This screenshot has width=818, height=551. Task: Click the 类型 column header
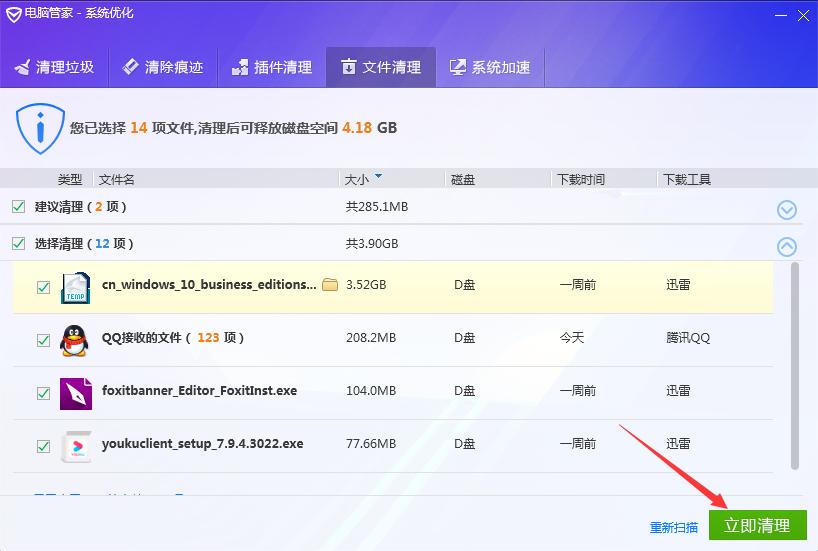[70, 179]
